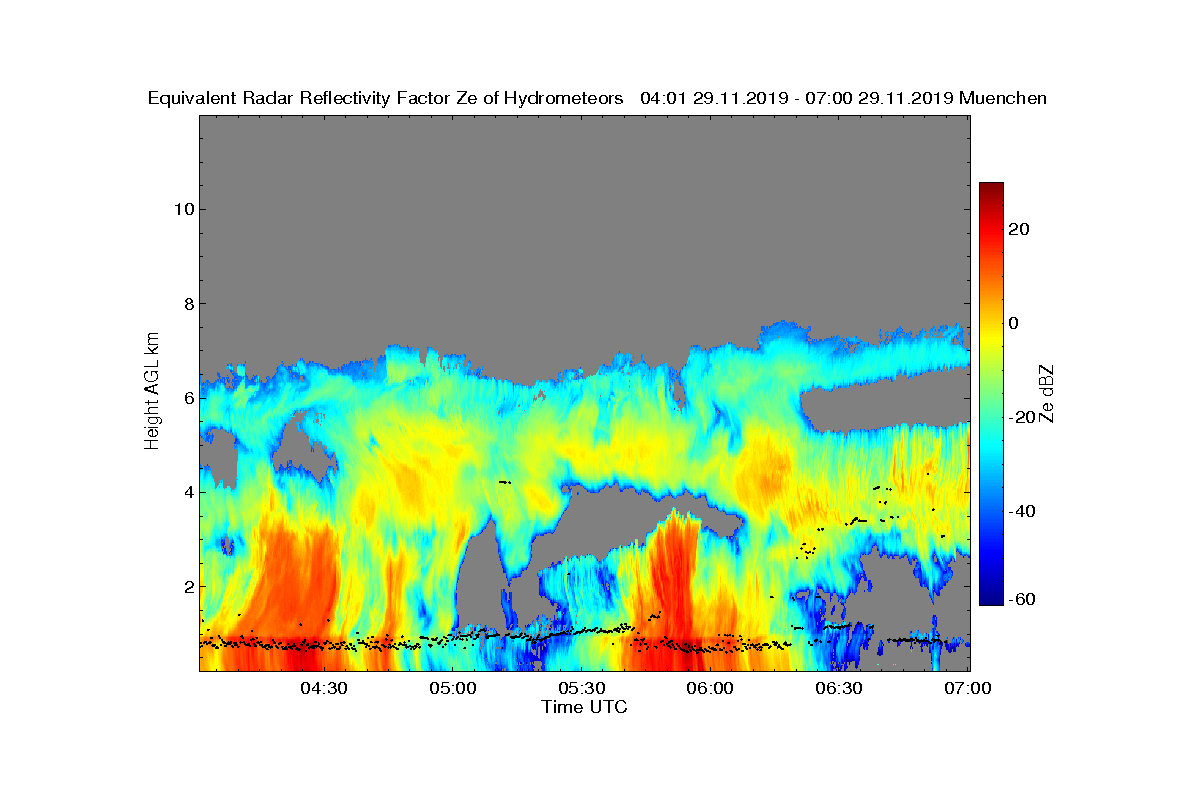Click the colorbar value 0
The image size is (1200, 800).
pos(1015,323)
